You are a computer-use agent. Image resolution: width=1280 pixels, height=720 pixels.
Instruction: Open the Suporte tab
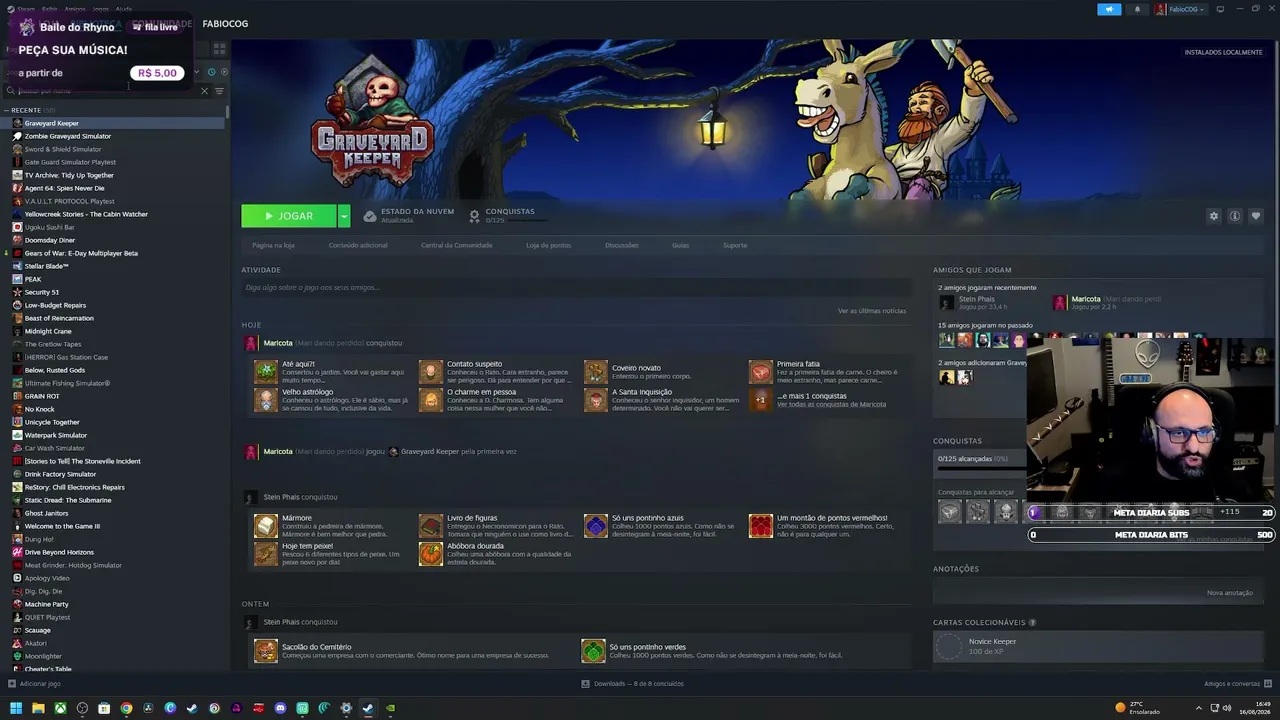(735, 245)
